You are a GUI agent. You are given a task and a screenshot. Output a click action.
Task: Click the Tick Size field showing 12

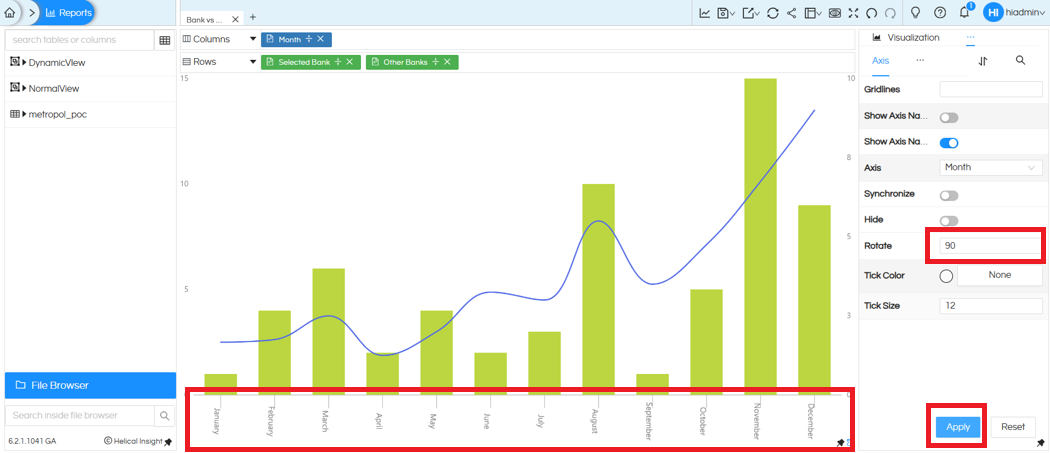(x=991, y=306)
